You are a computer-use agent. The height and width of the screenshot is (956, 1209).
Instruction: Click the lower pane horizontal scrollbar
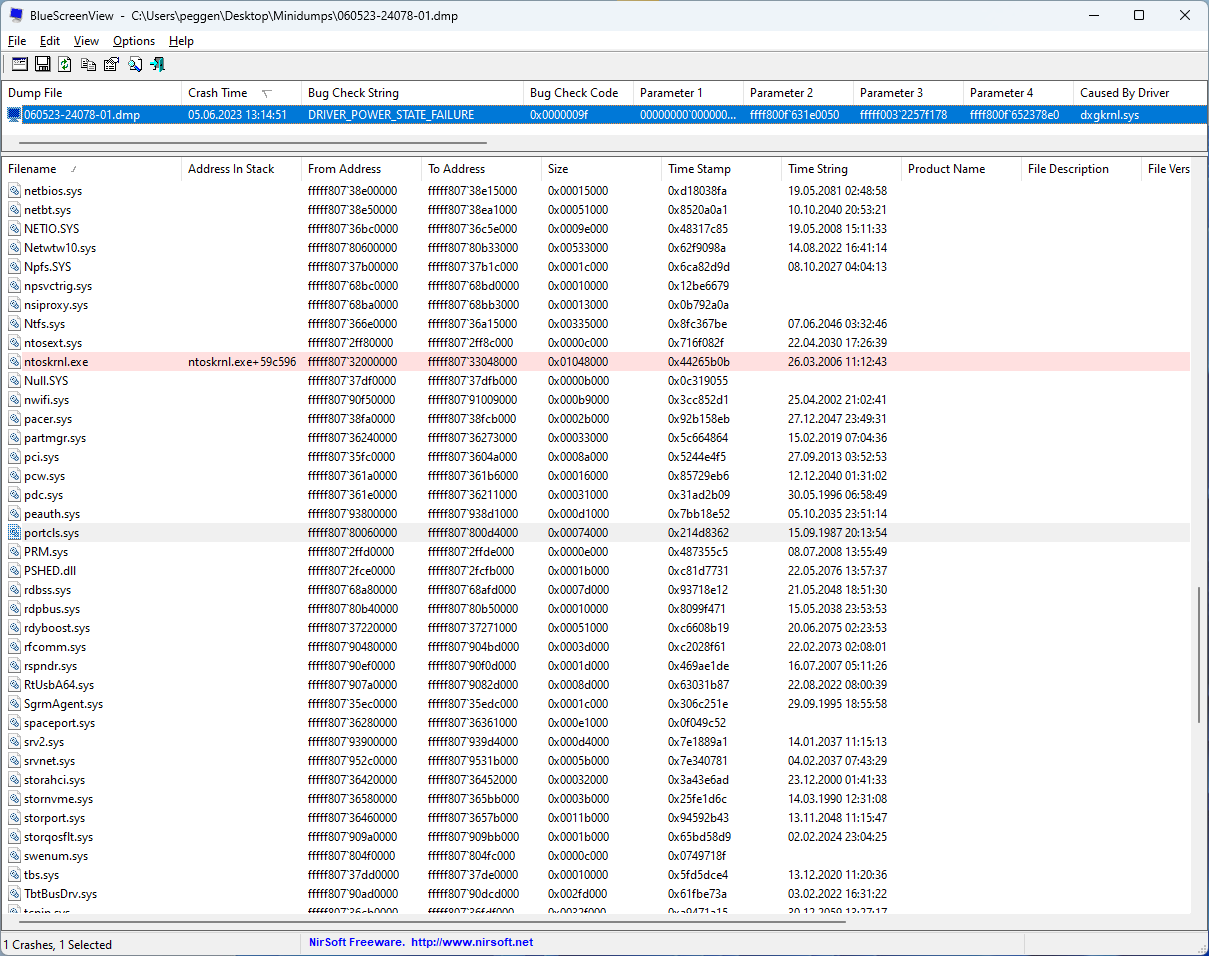click(x=432, y=921)
